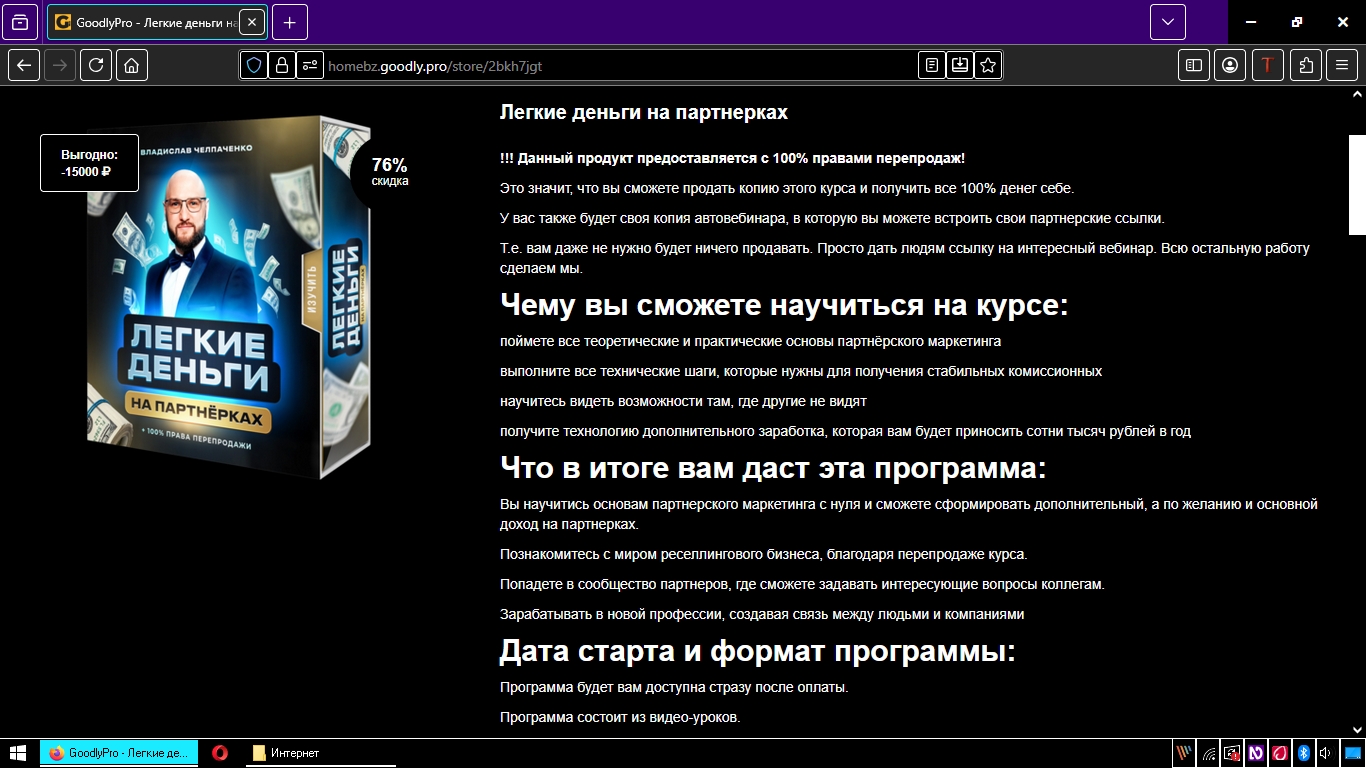Bookmark the page using the star icon
This screenshot has width=1366, height=768.
[x=988, y=64]
